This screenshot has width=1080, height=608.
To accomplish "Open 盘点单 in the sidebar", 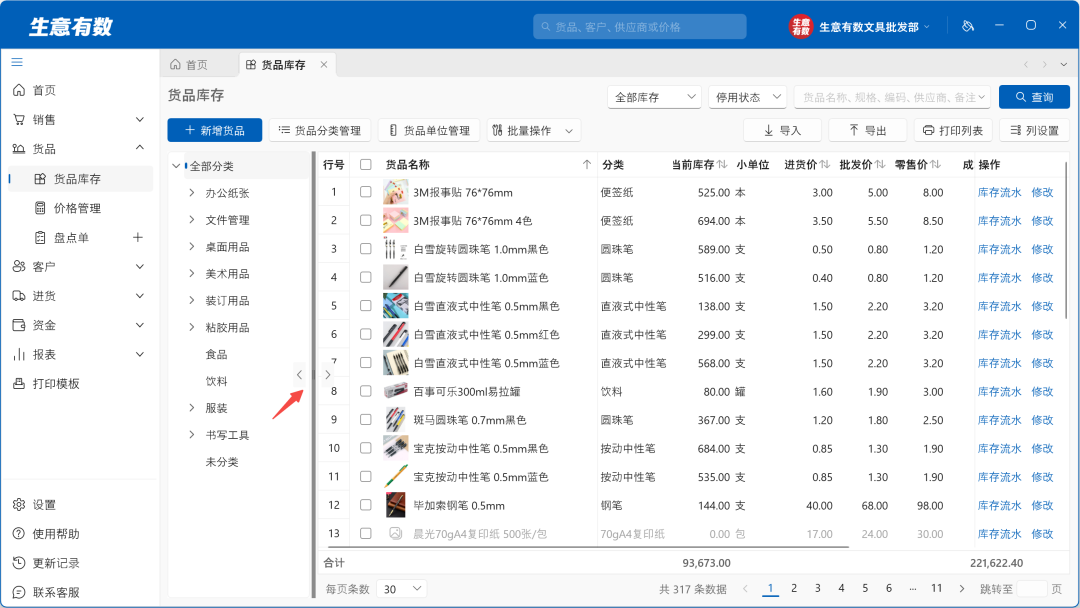I will 71,238.
